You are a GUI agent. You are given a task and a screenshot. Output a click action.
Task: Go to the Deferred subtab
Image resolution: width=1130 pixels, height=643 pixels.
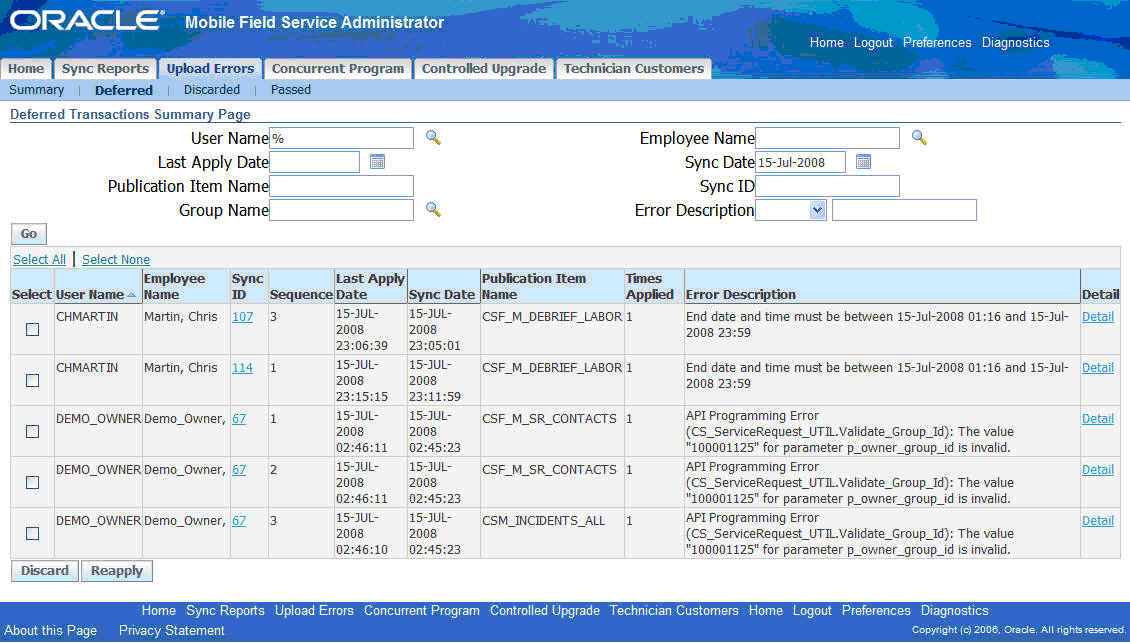tap(124, 90)
